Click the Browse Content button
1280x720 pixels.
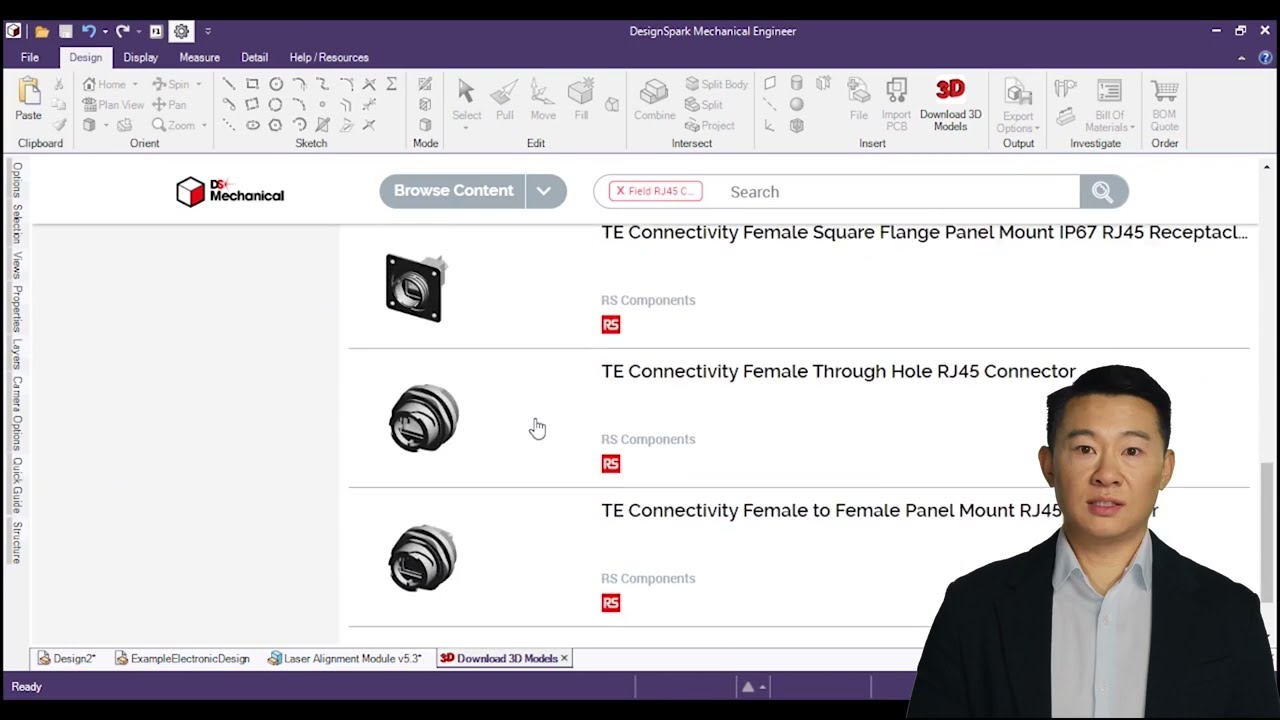click(x=453, y=191)
